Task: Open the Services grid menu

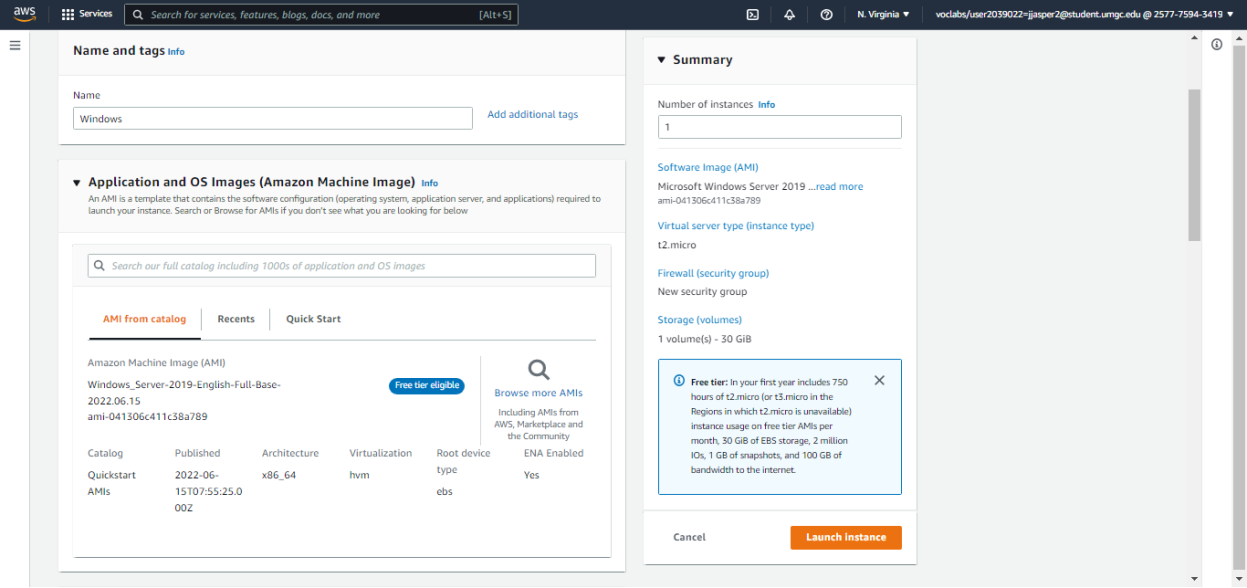Action: [x=87, y=15]
